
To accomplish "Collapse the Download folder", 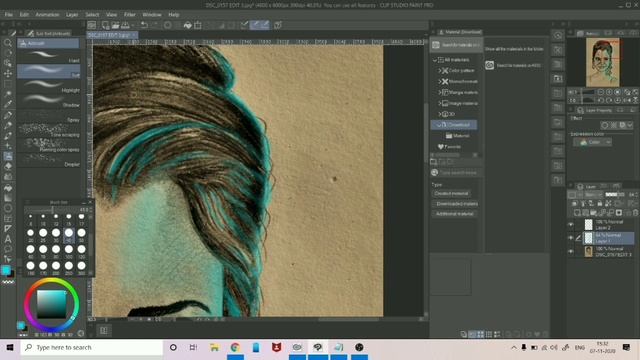I will click(440, 125).
